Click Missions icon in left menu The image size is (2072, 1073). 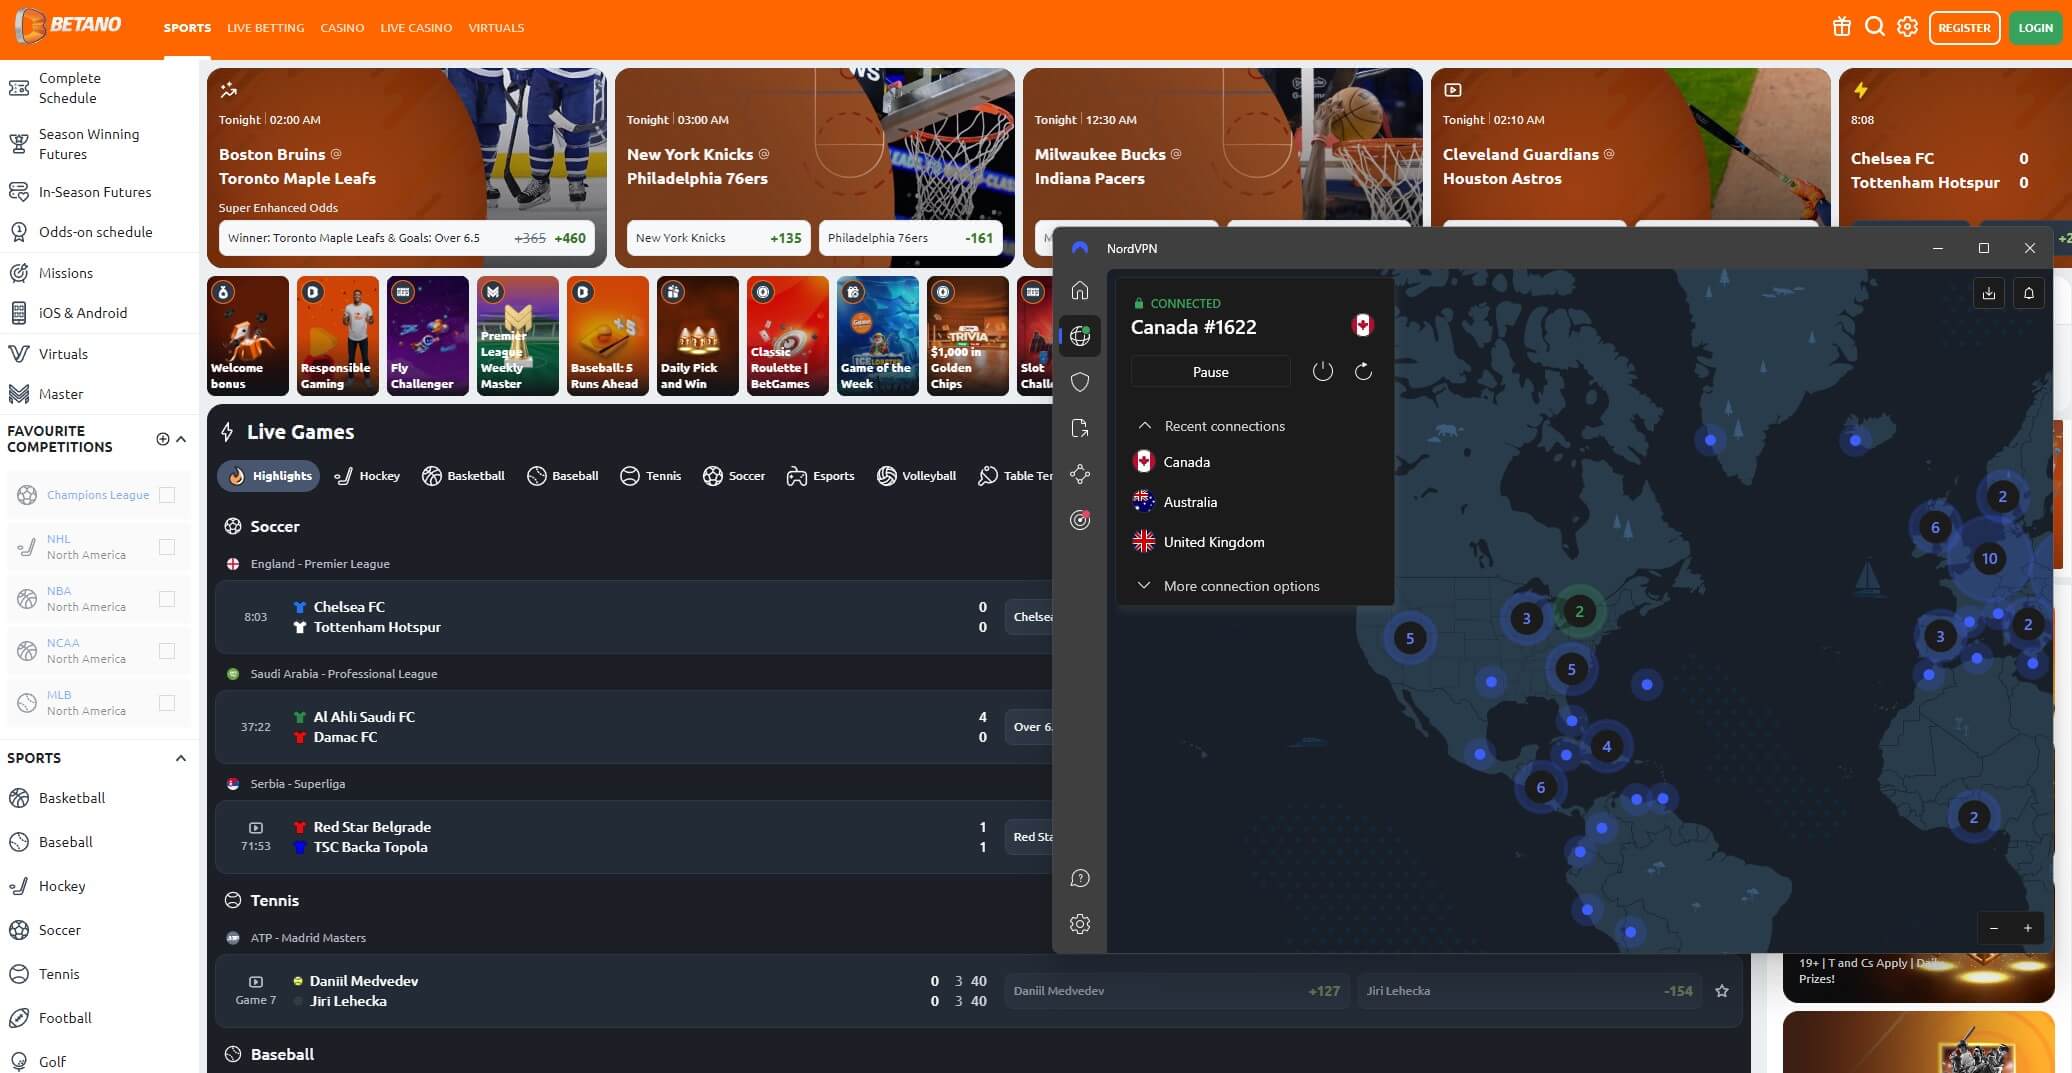[19, 273]
